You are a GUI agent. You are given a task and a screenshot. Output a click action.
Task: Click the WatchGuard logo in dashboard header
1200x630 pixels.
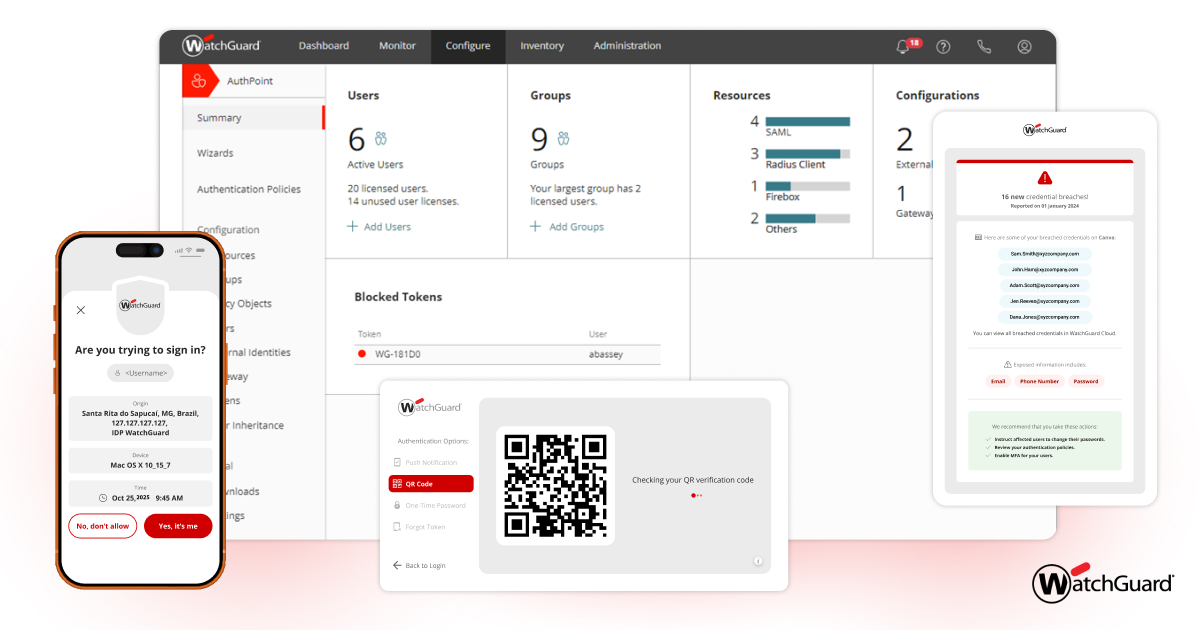pos(221,46)
